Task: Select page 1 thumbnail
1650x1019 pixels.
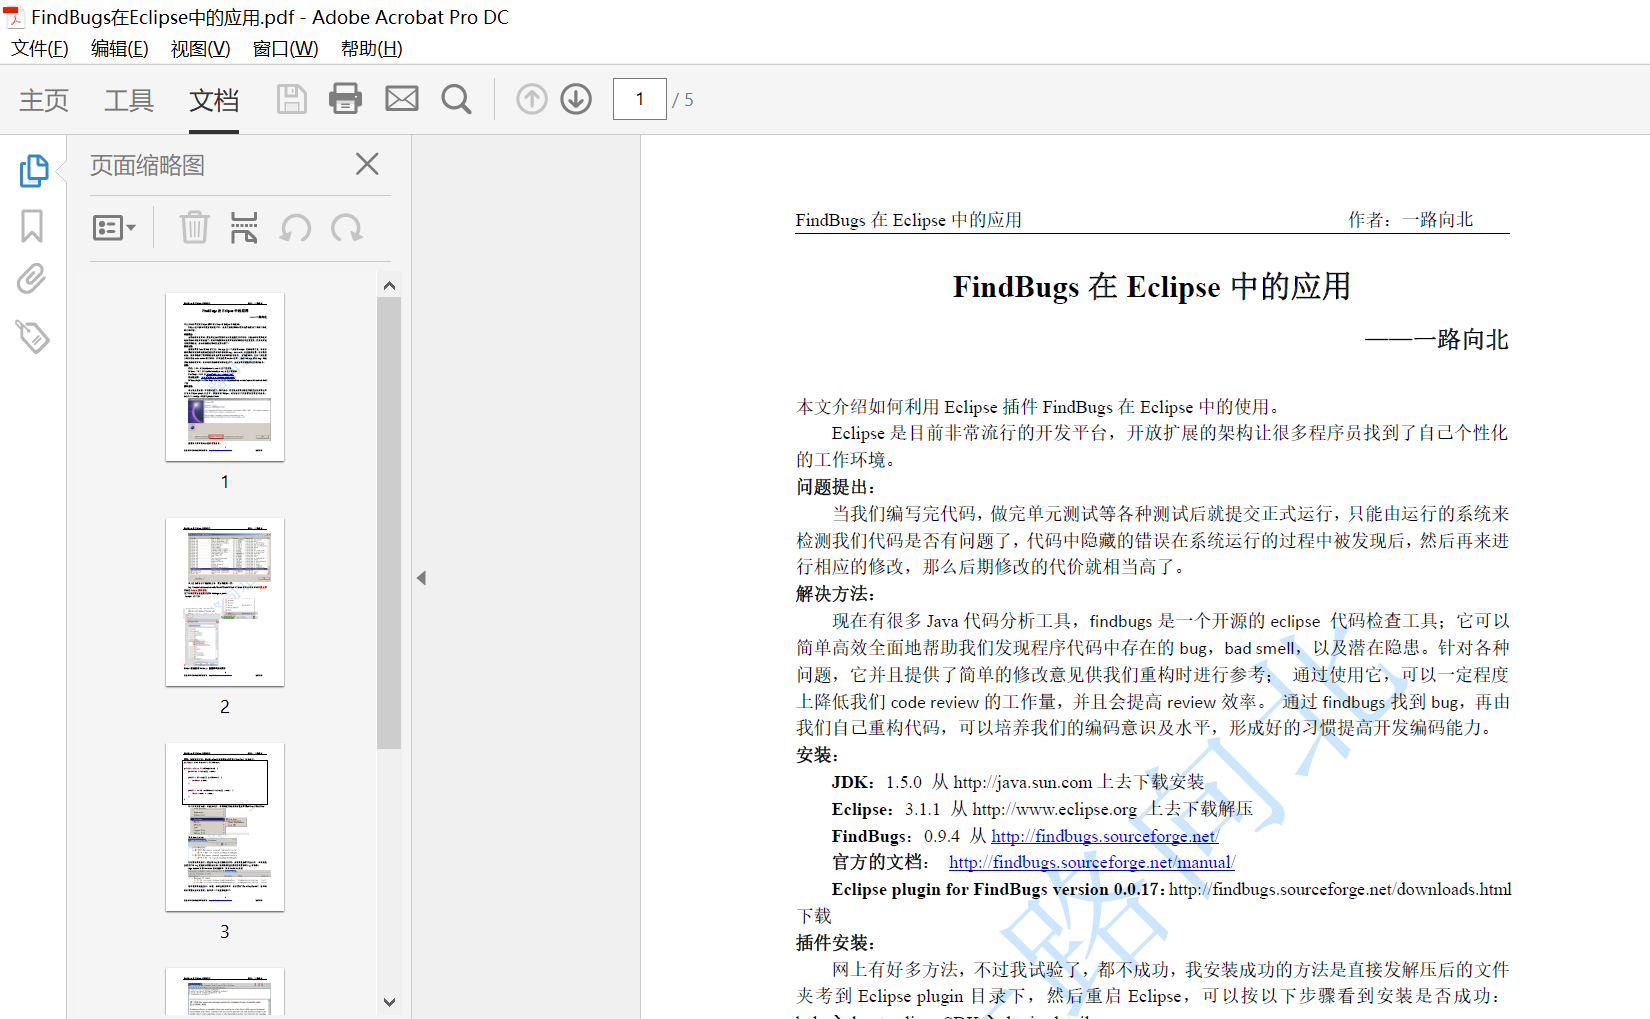Action: 225,377
